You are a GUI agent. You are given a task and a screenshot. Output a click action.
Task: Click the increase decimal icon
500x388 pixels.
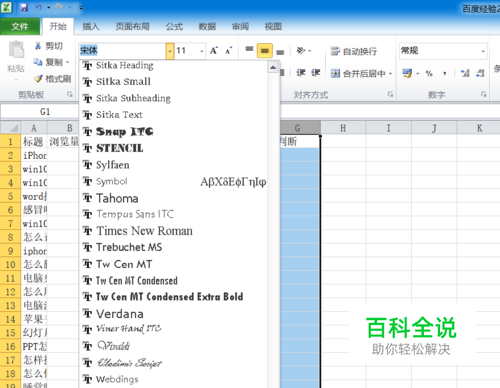click(x=465, y=73)
